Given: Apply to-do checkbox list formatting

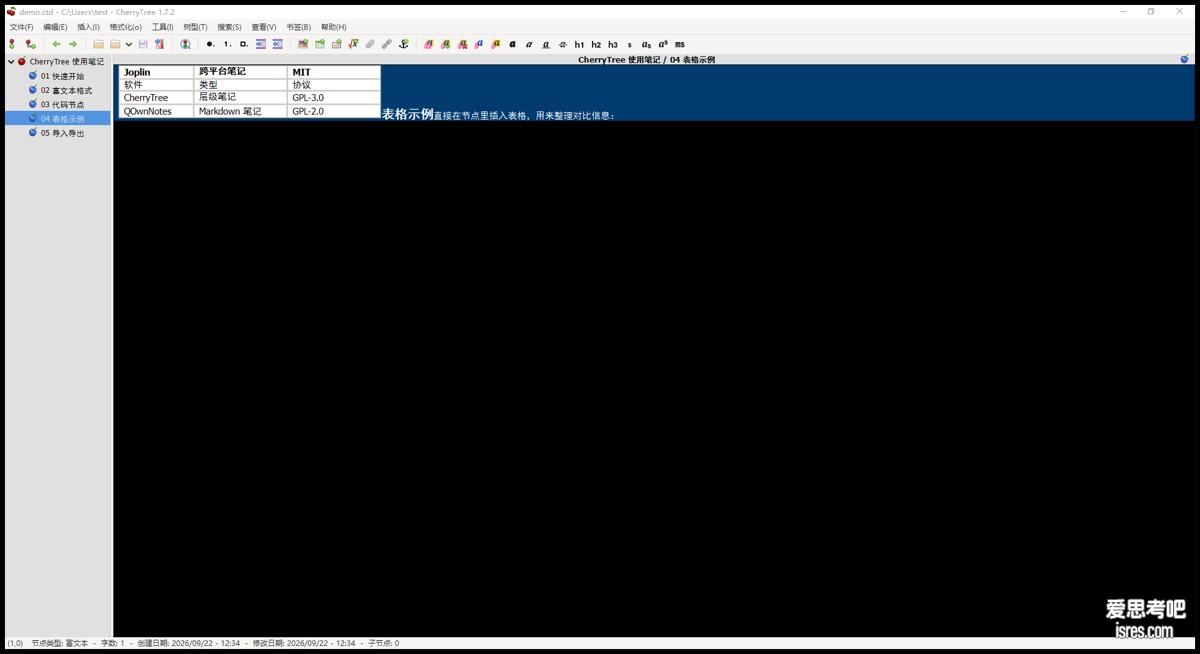Looking at the screenshot, I should (243, 44).
